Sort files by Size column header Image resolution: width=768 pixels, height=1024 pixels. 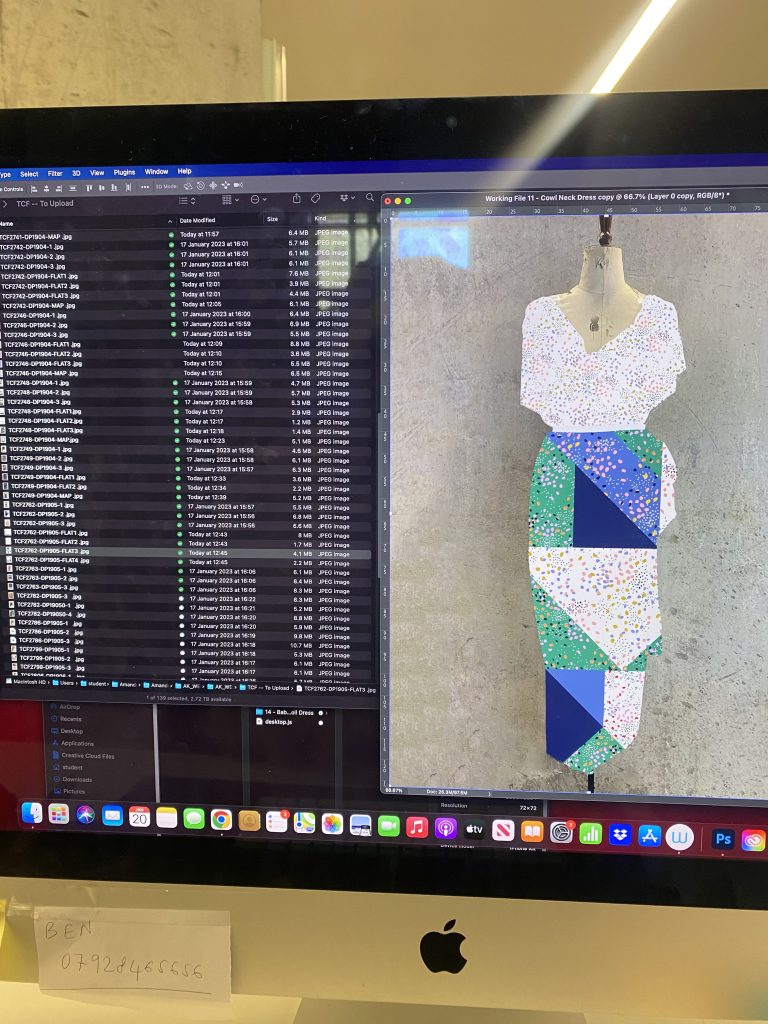tap(272, 219)
